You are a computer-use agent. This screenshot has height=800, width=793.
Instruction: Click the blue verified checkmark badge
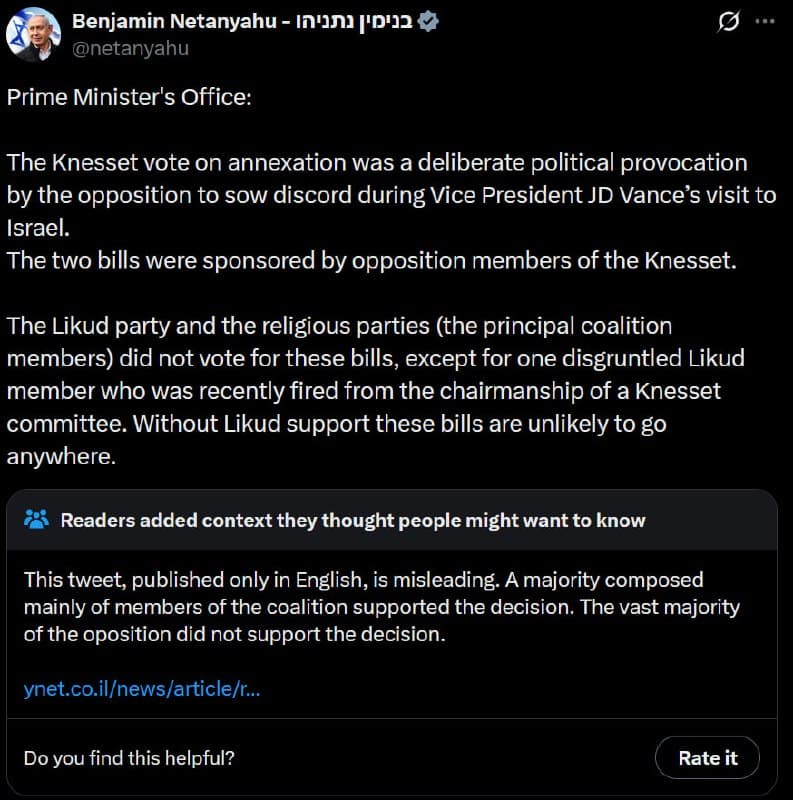point(430,18)
